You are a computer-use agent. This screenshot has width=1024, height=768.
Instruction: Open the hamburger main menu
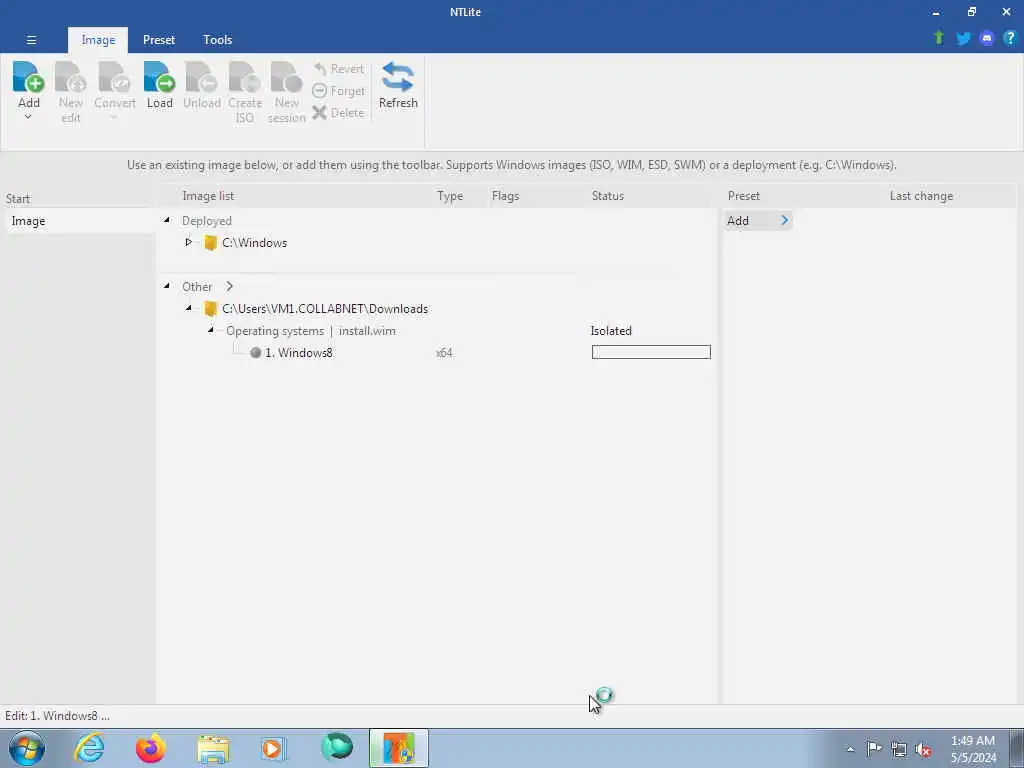(x=31, y=40)
